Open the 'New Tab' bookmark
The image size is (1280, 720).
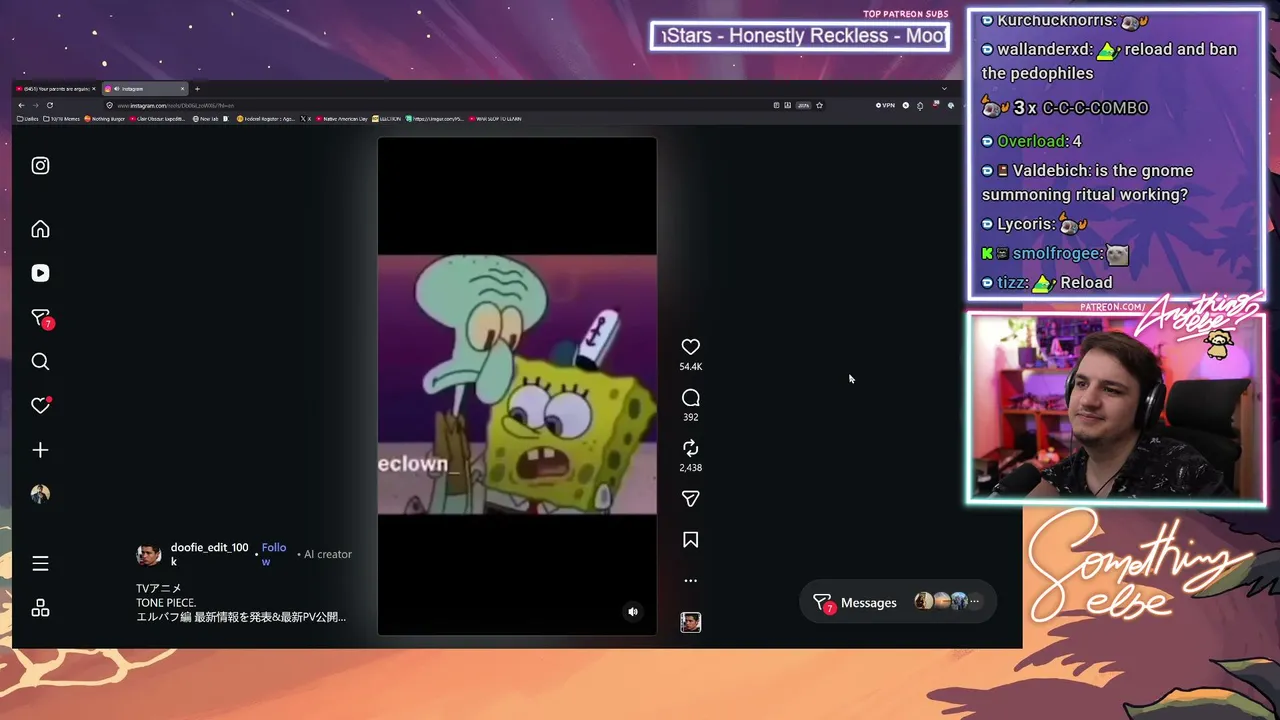(205, 118)
